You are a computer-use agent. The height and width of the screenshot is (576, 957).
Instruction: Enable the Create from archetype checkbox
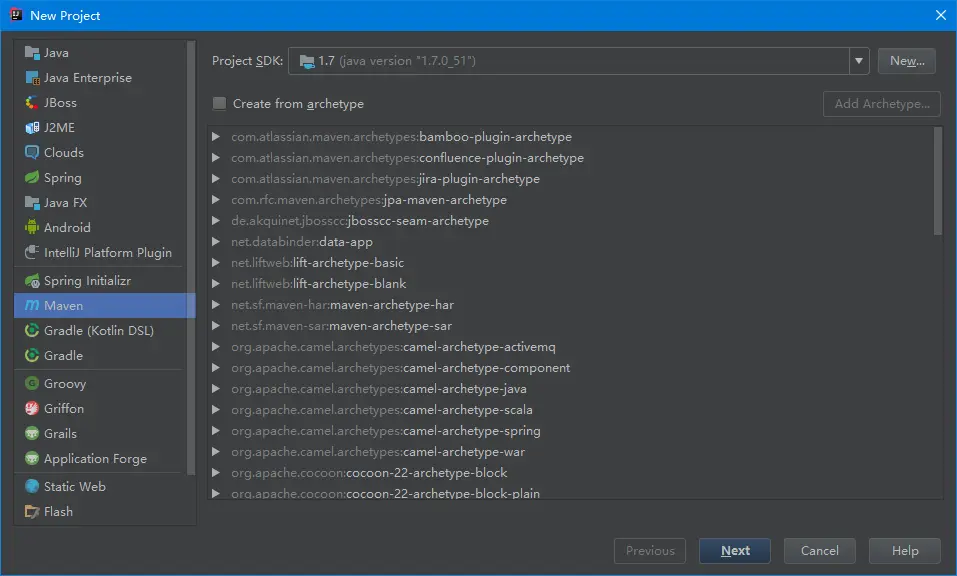[220, 104]
